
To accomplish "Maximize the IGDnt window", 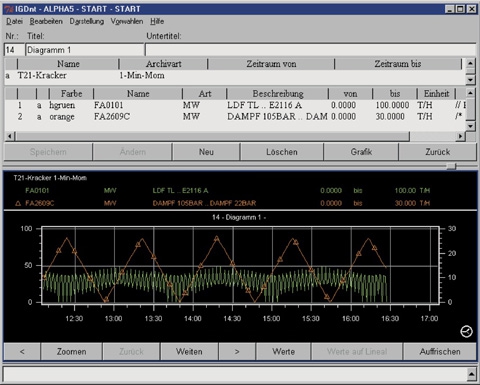I will coord(460,9).
